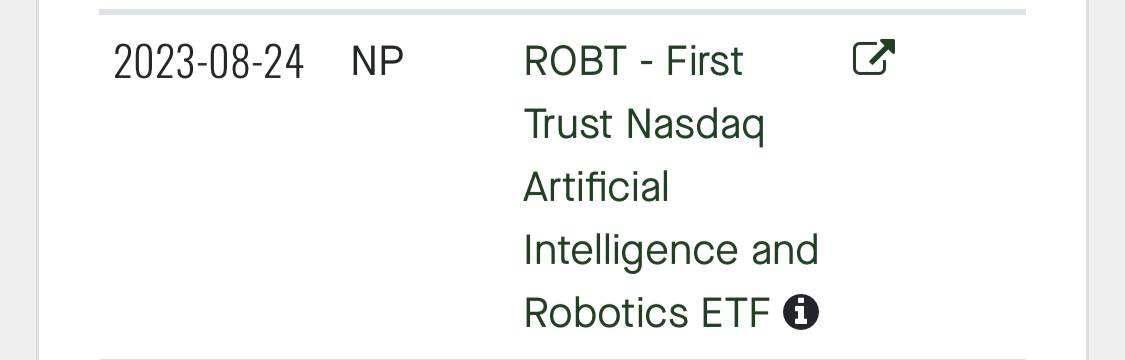Open the external link icon for ROBT
Image resolution: width=1125 pixels, height=360 pixels.
[873, 57]
